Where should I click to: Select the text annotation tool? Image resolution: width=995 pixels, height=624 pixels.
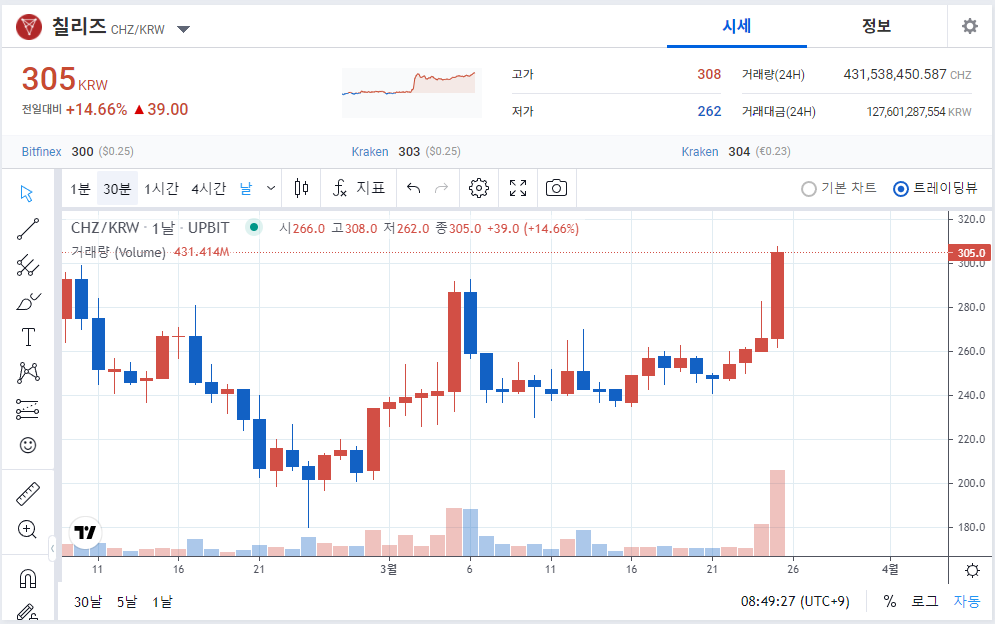[28, 337]
